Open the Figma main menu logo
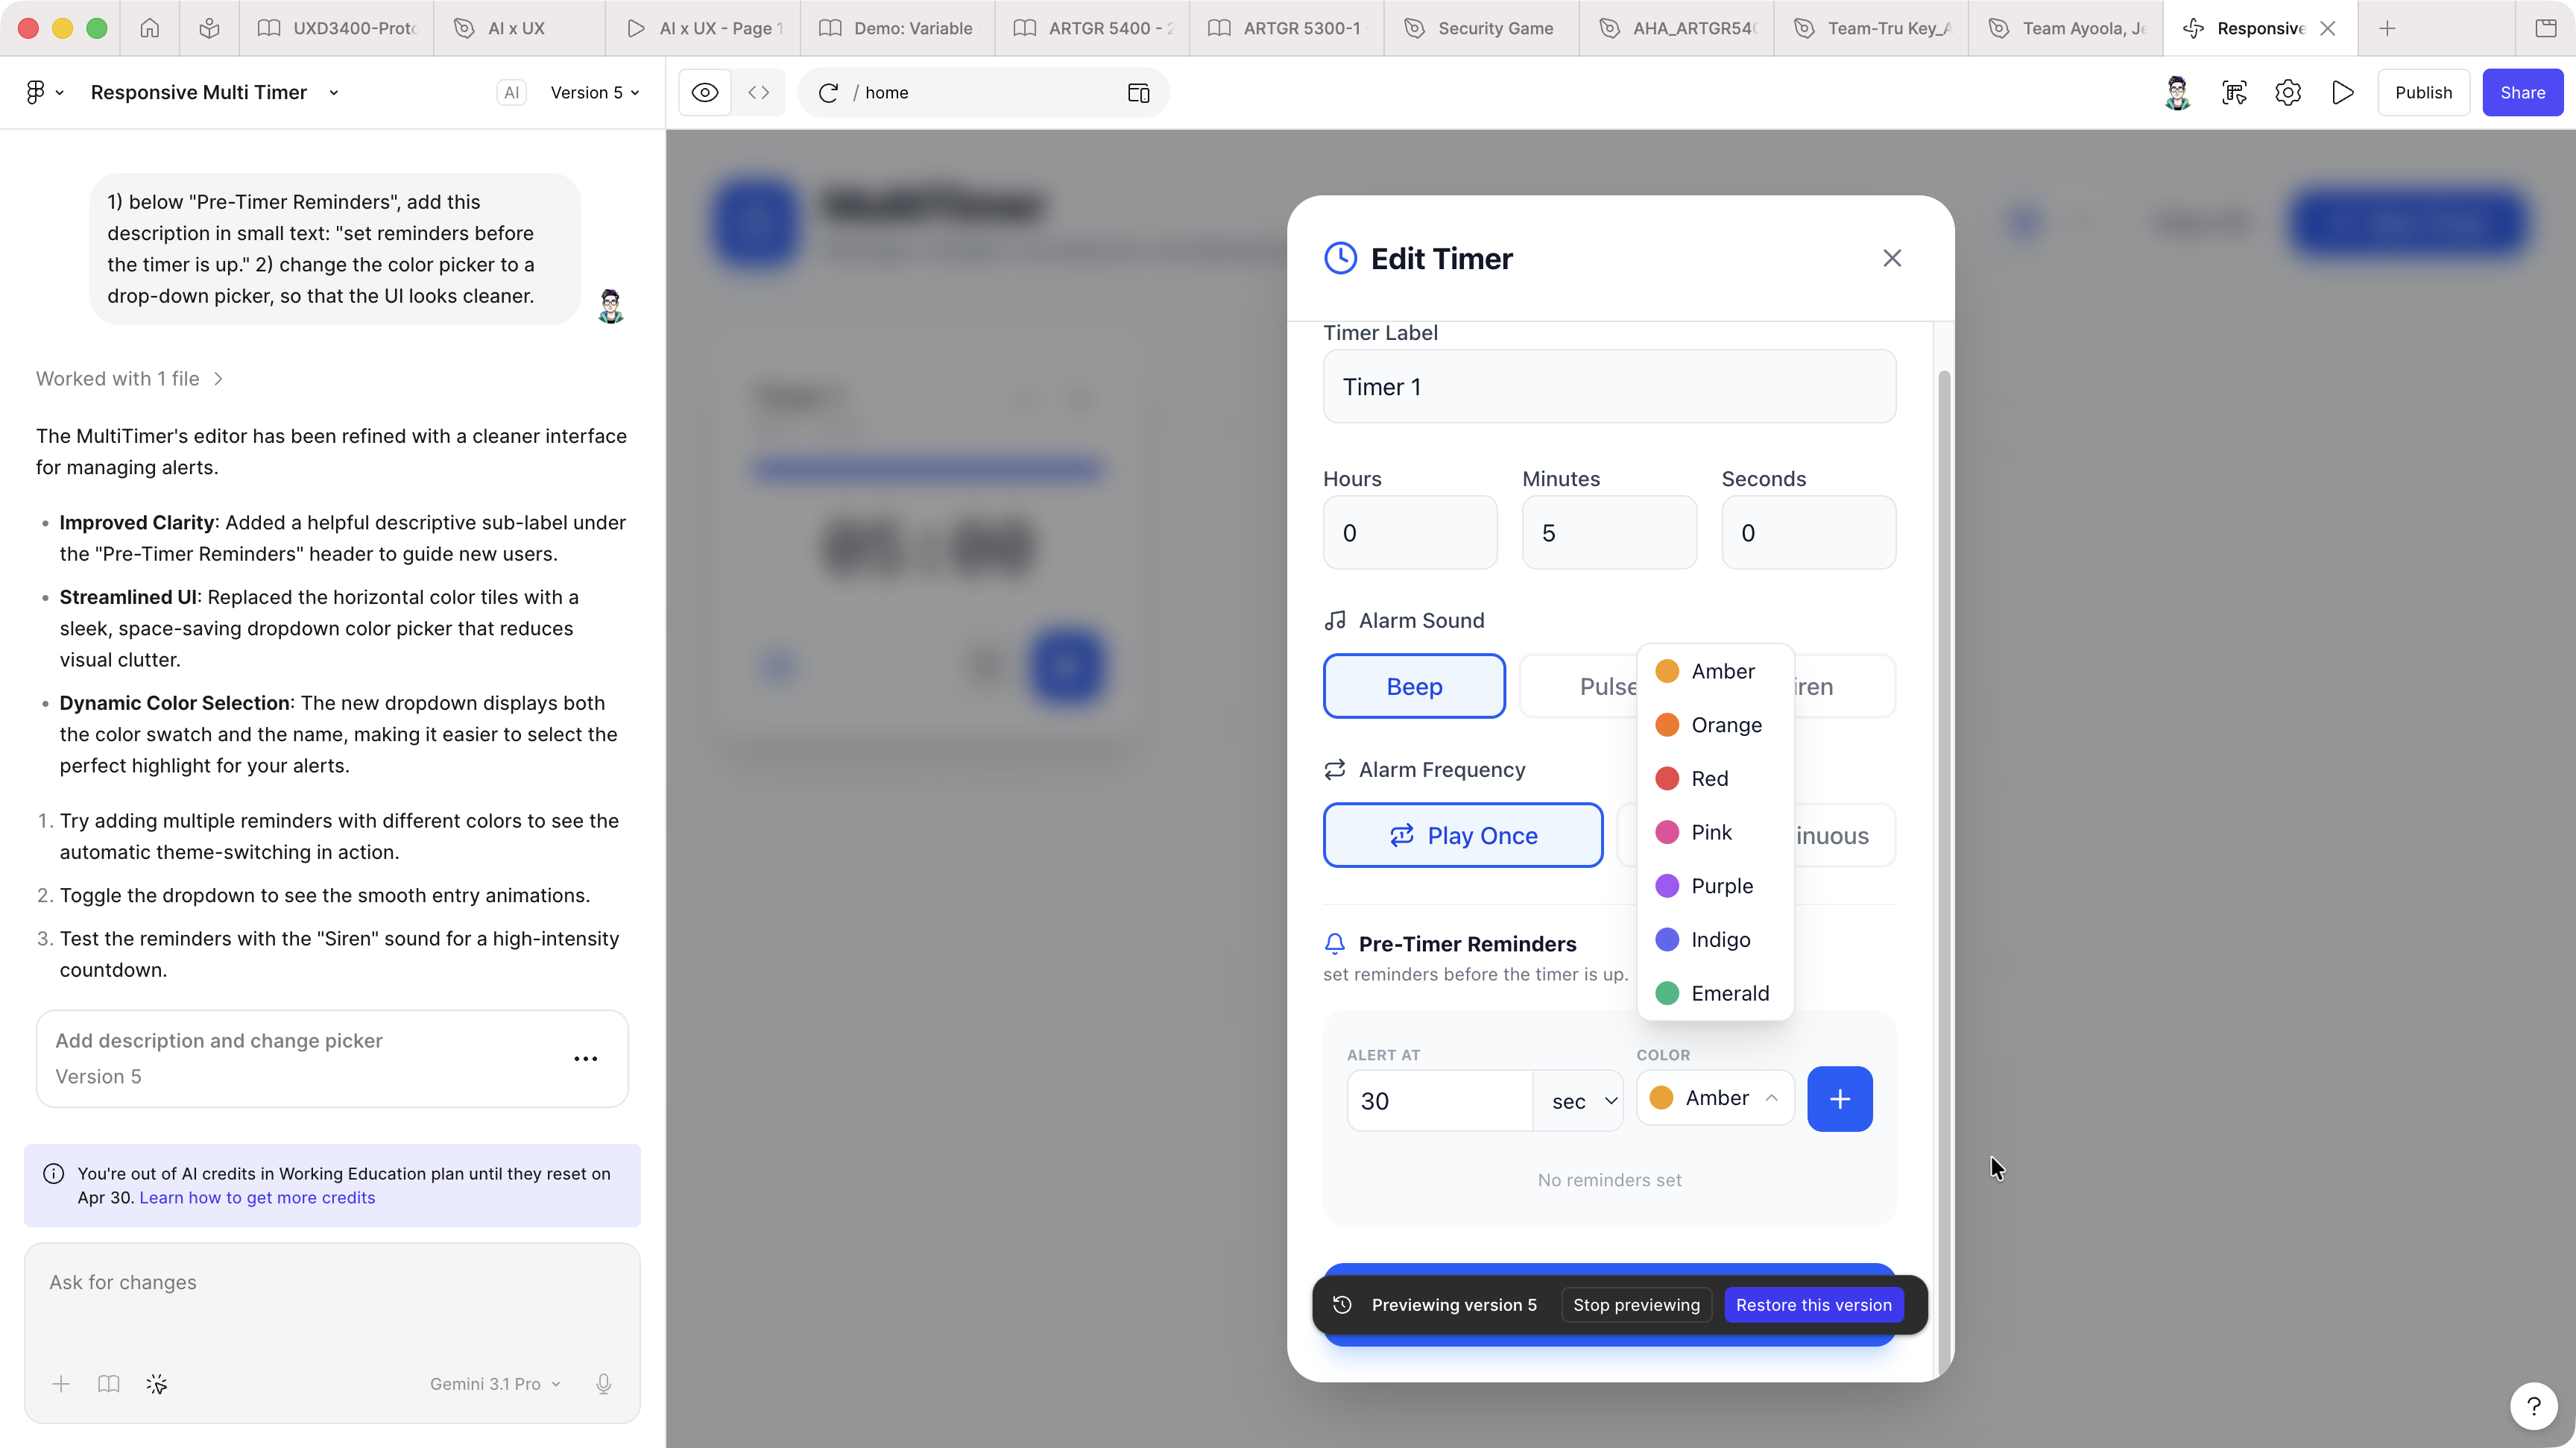 (x=36, y=92)
